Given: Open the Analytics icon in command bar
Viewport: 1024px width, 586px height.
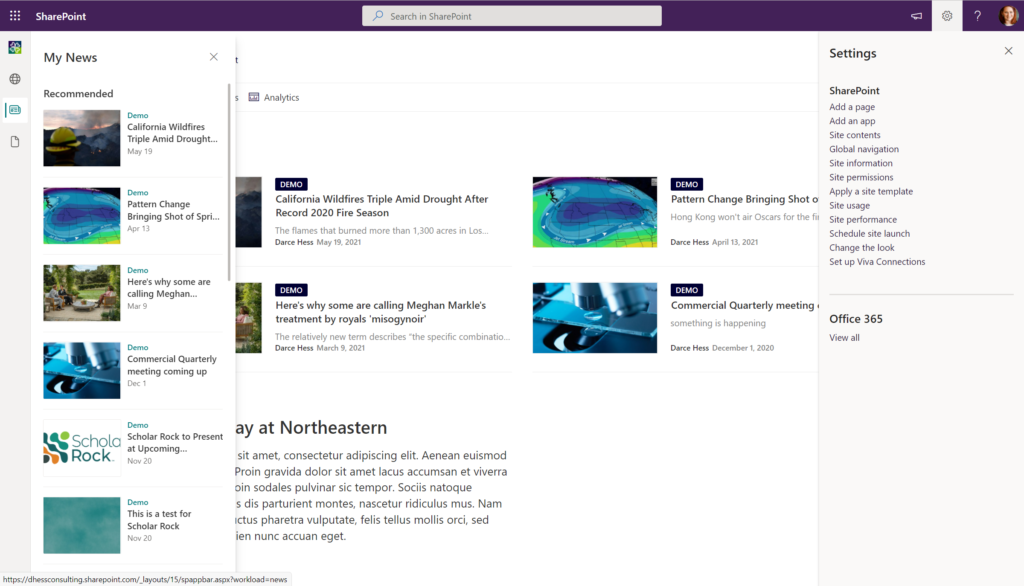Looking at the screenshot, I should 253,97.
